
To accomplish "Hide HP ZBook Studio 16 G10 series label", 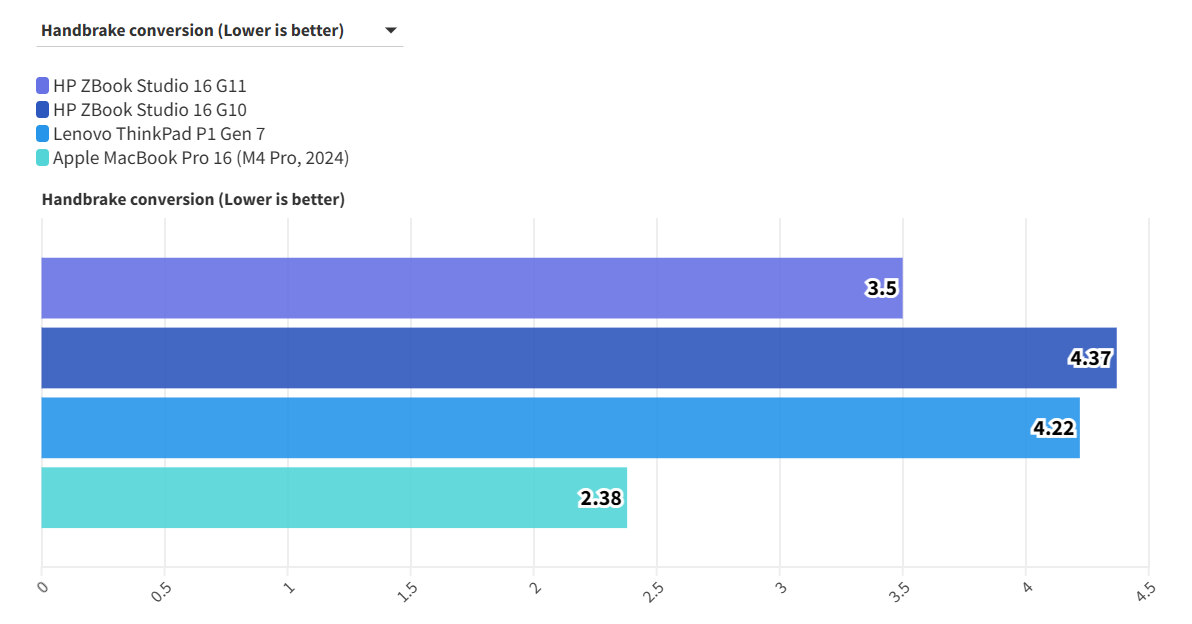I will pos(150,110).
